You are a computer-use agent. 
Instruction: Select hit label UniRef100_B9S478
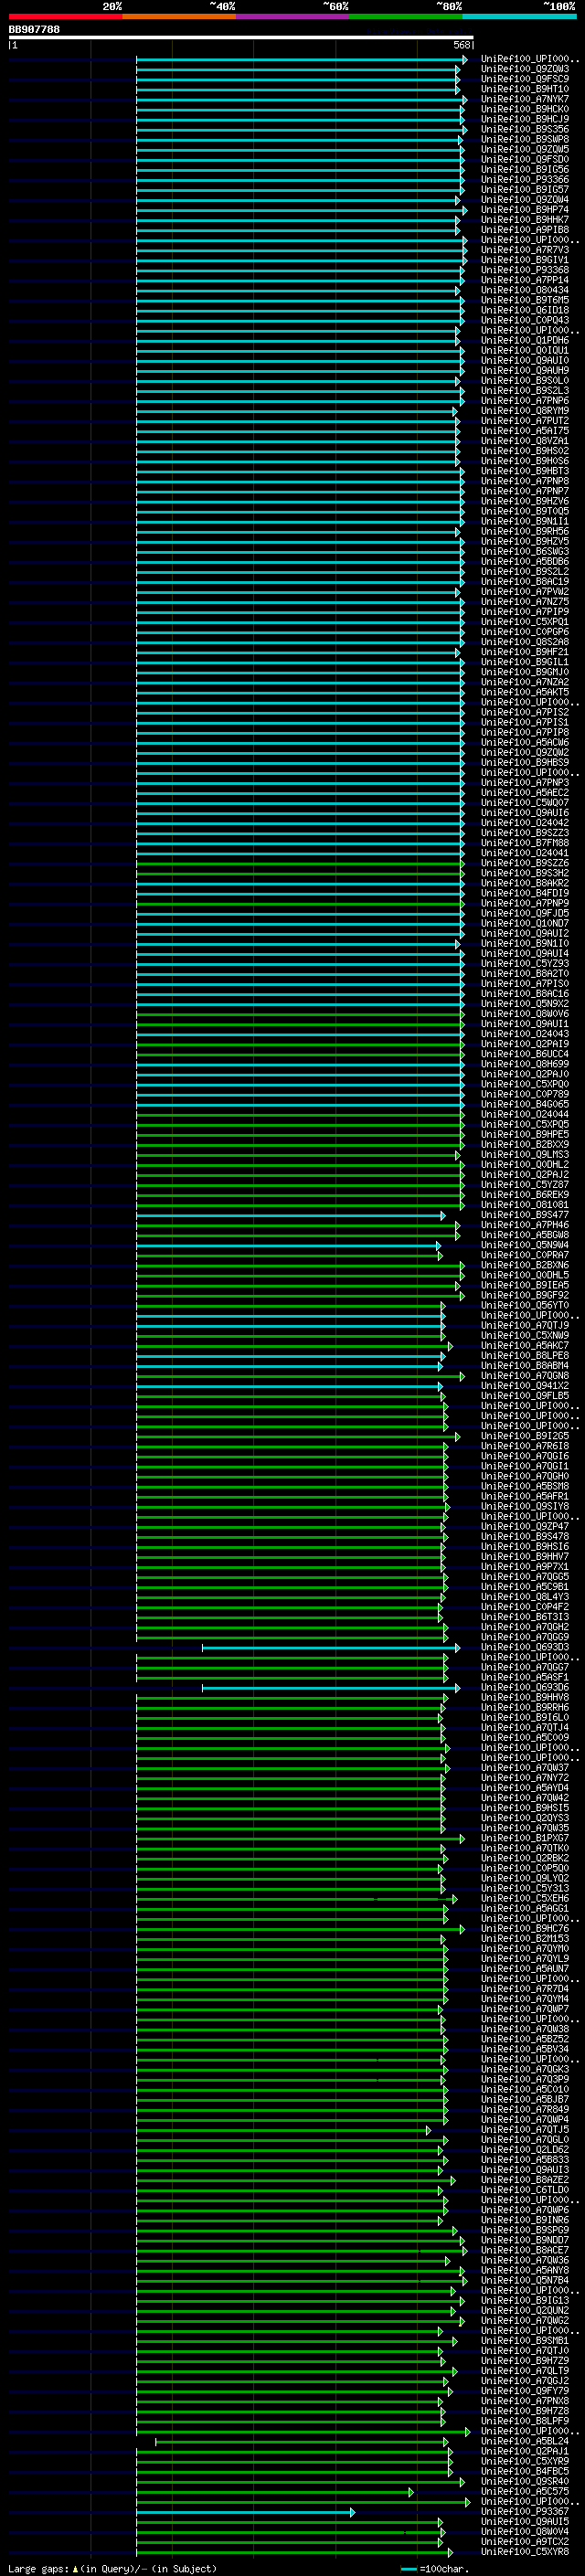coord(525,1536)
